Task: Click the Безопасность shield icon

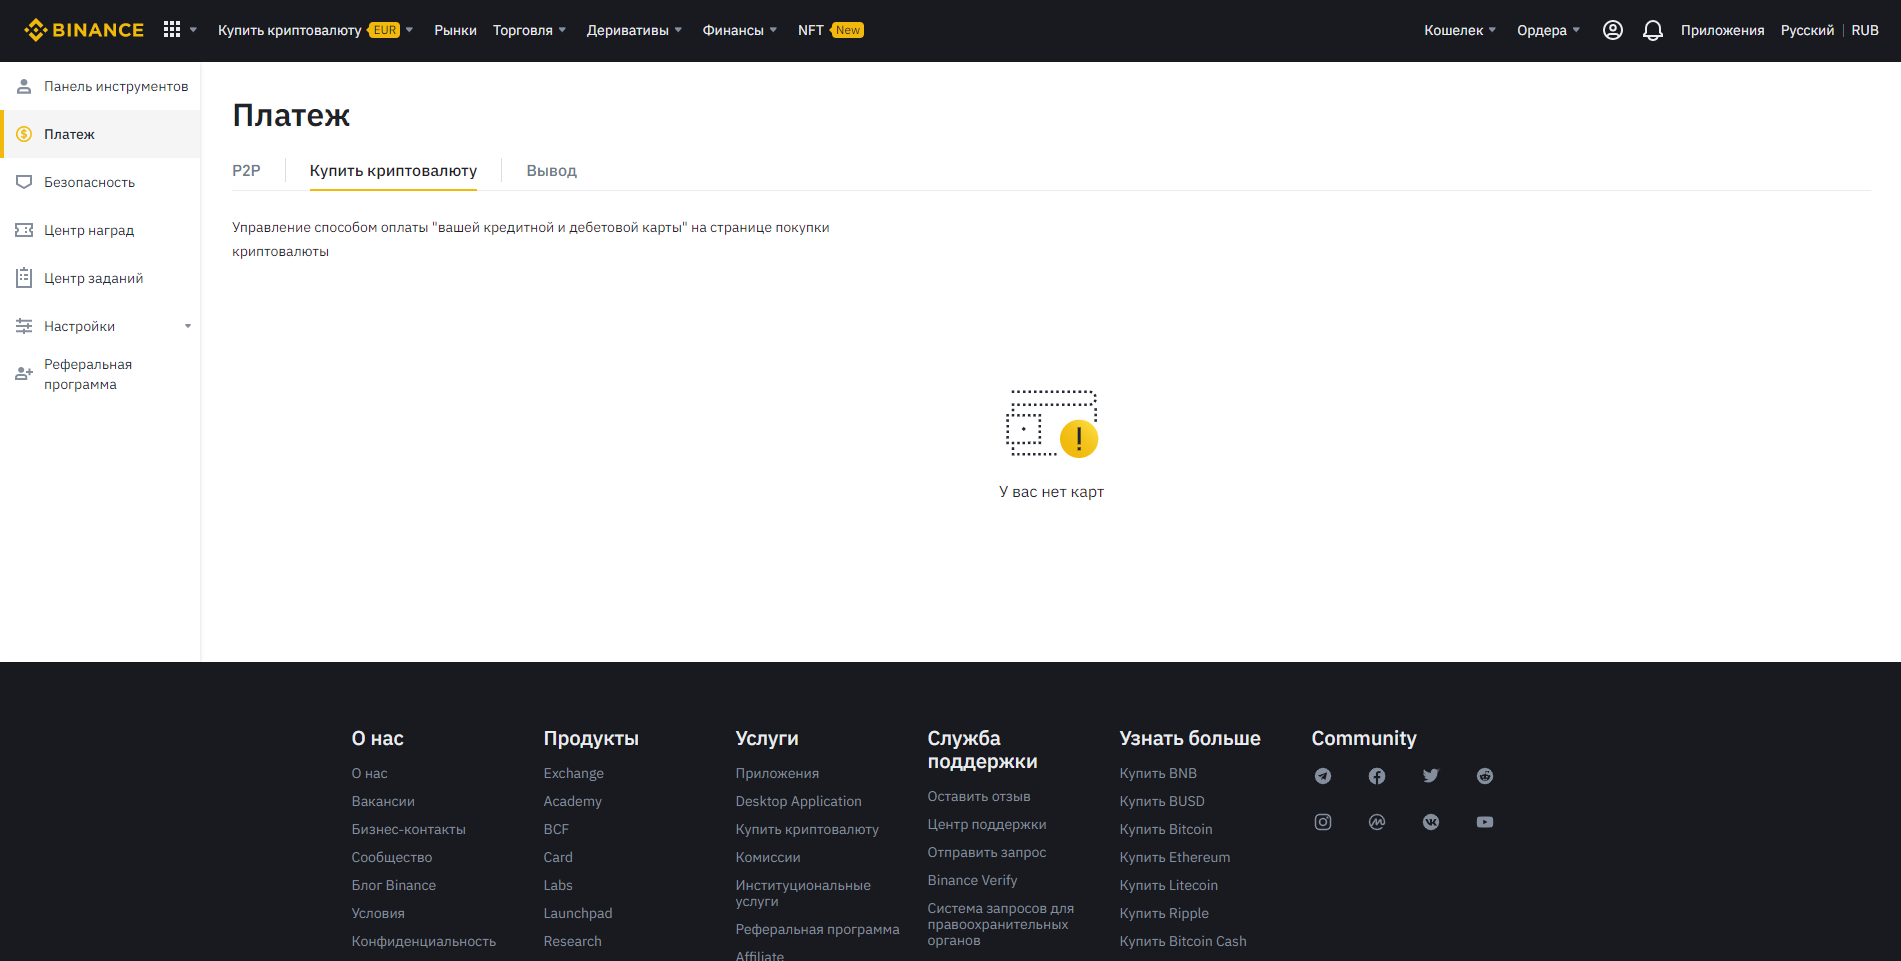Action: tap(24, 182)
